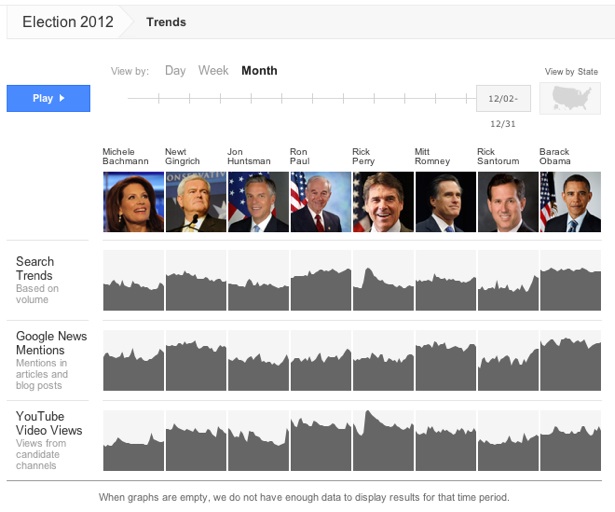Click Rick Perry's Search Trends graph
Image resolution: width=615 pixels, height=512 pixels.
tap(383, 281)
